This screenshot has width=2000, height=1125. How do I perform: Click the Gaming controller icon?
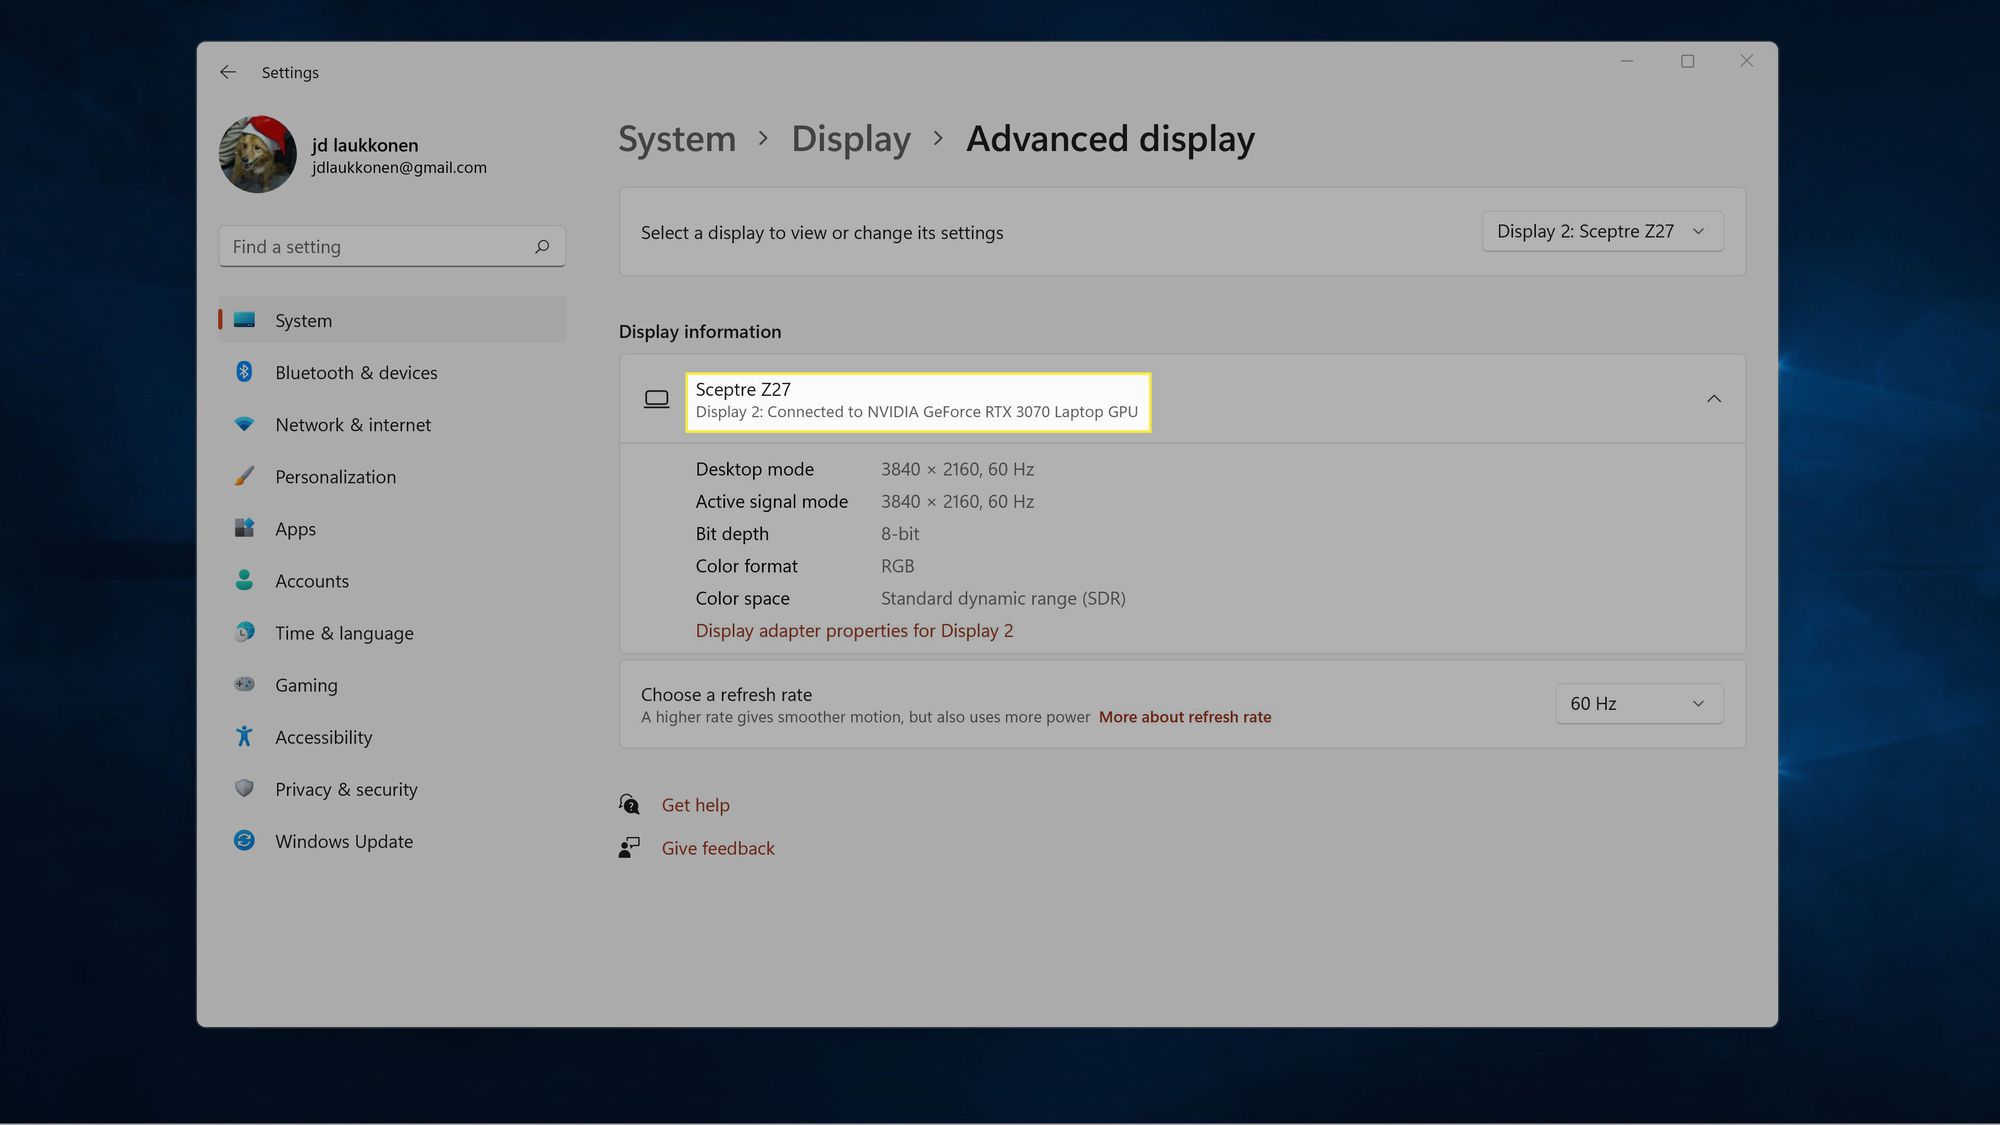[x=244, y=684]
